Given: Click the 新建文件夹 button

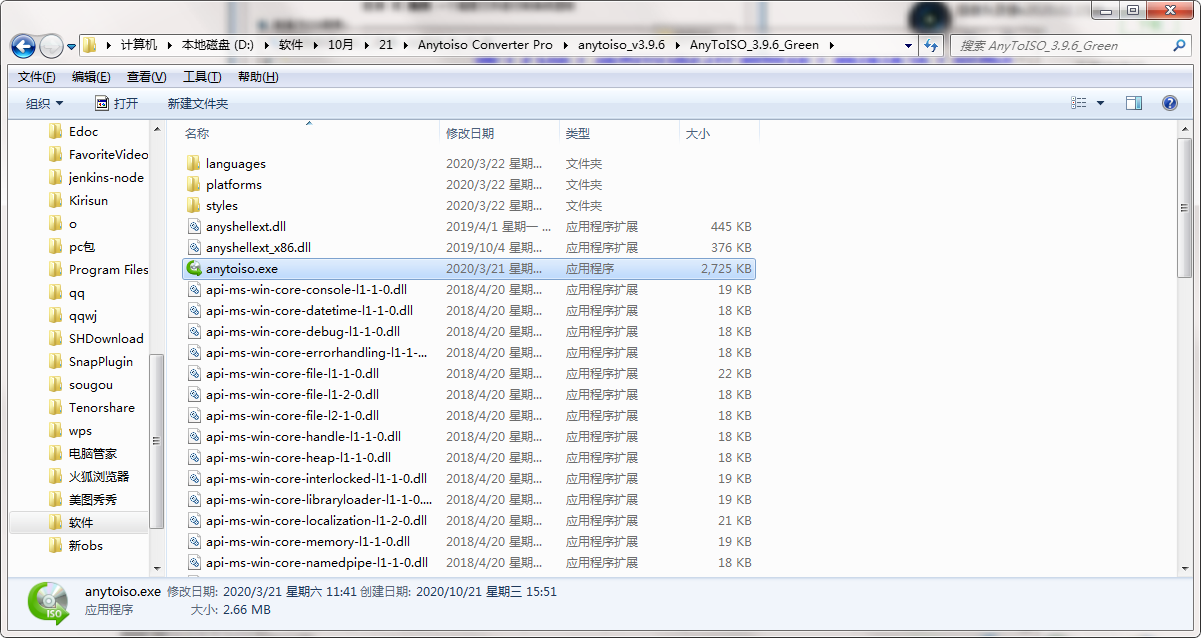Looking at the screenshot, I should click(x=198, y=103).
